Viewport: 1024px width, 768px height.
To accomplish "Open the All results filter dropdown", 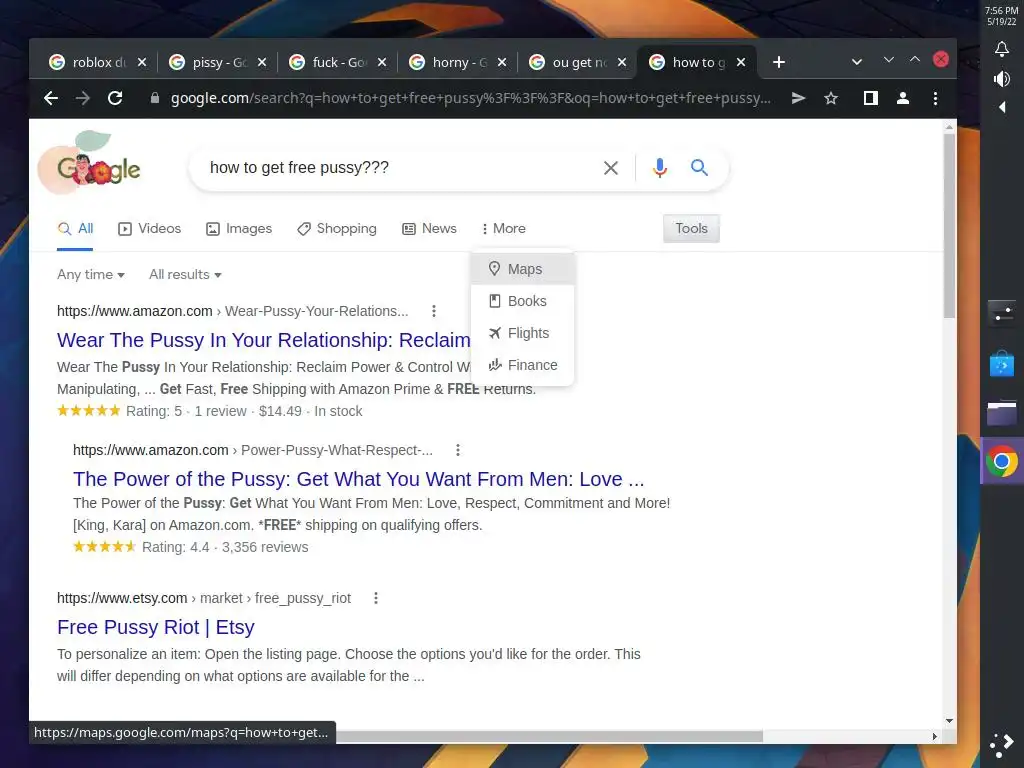I will pyautogui.click(x=185, y=274).
